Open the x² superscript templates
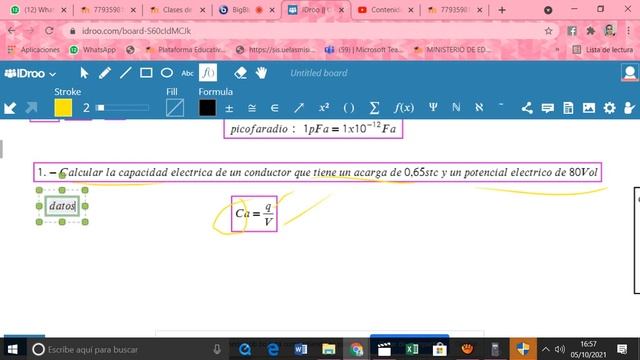640x360 pixels. coord(324,107)
